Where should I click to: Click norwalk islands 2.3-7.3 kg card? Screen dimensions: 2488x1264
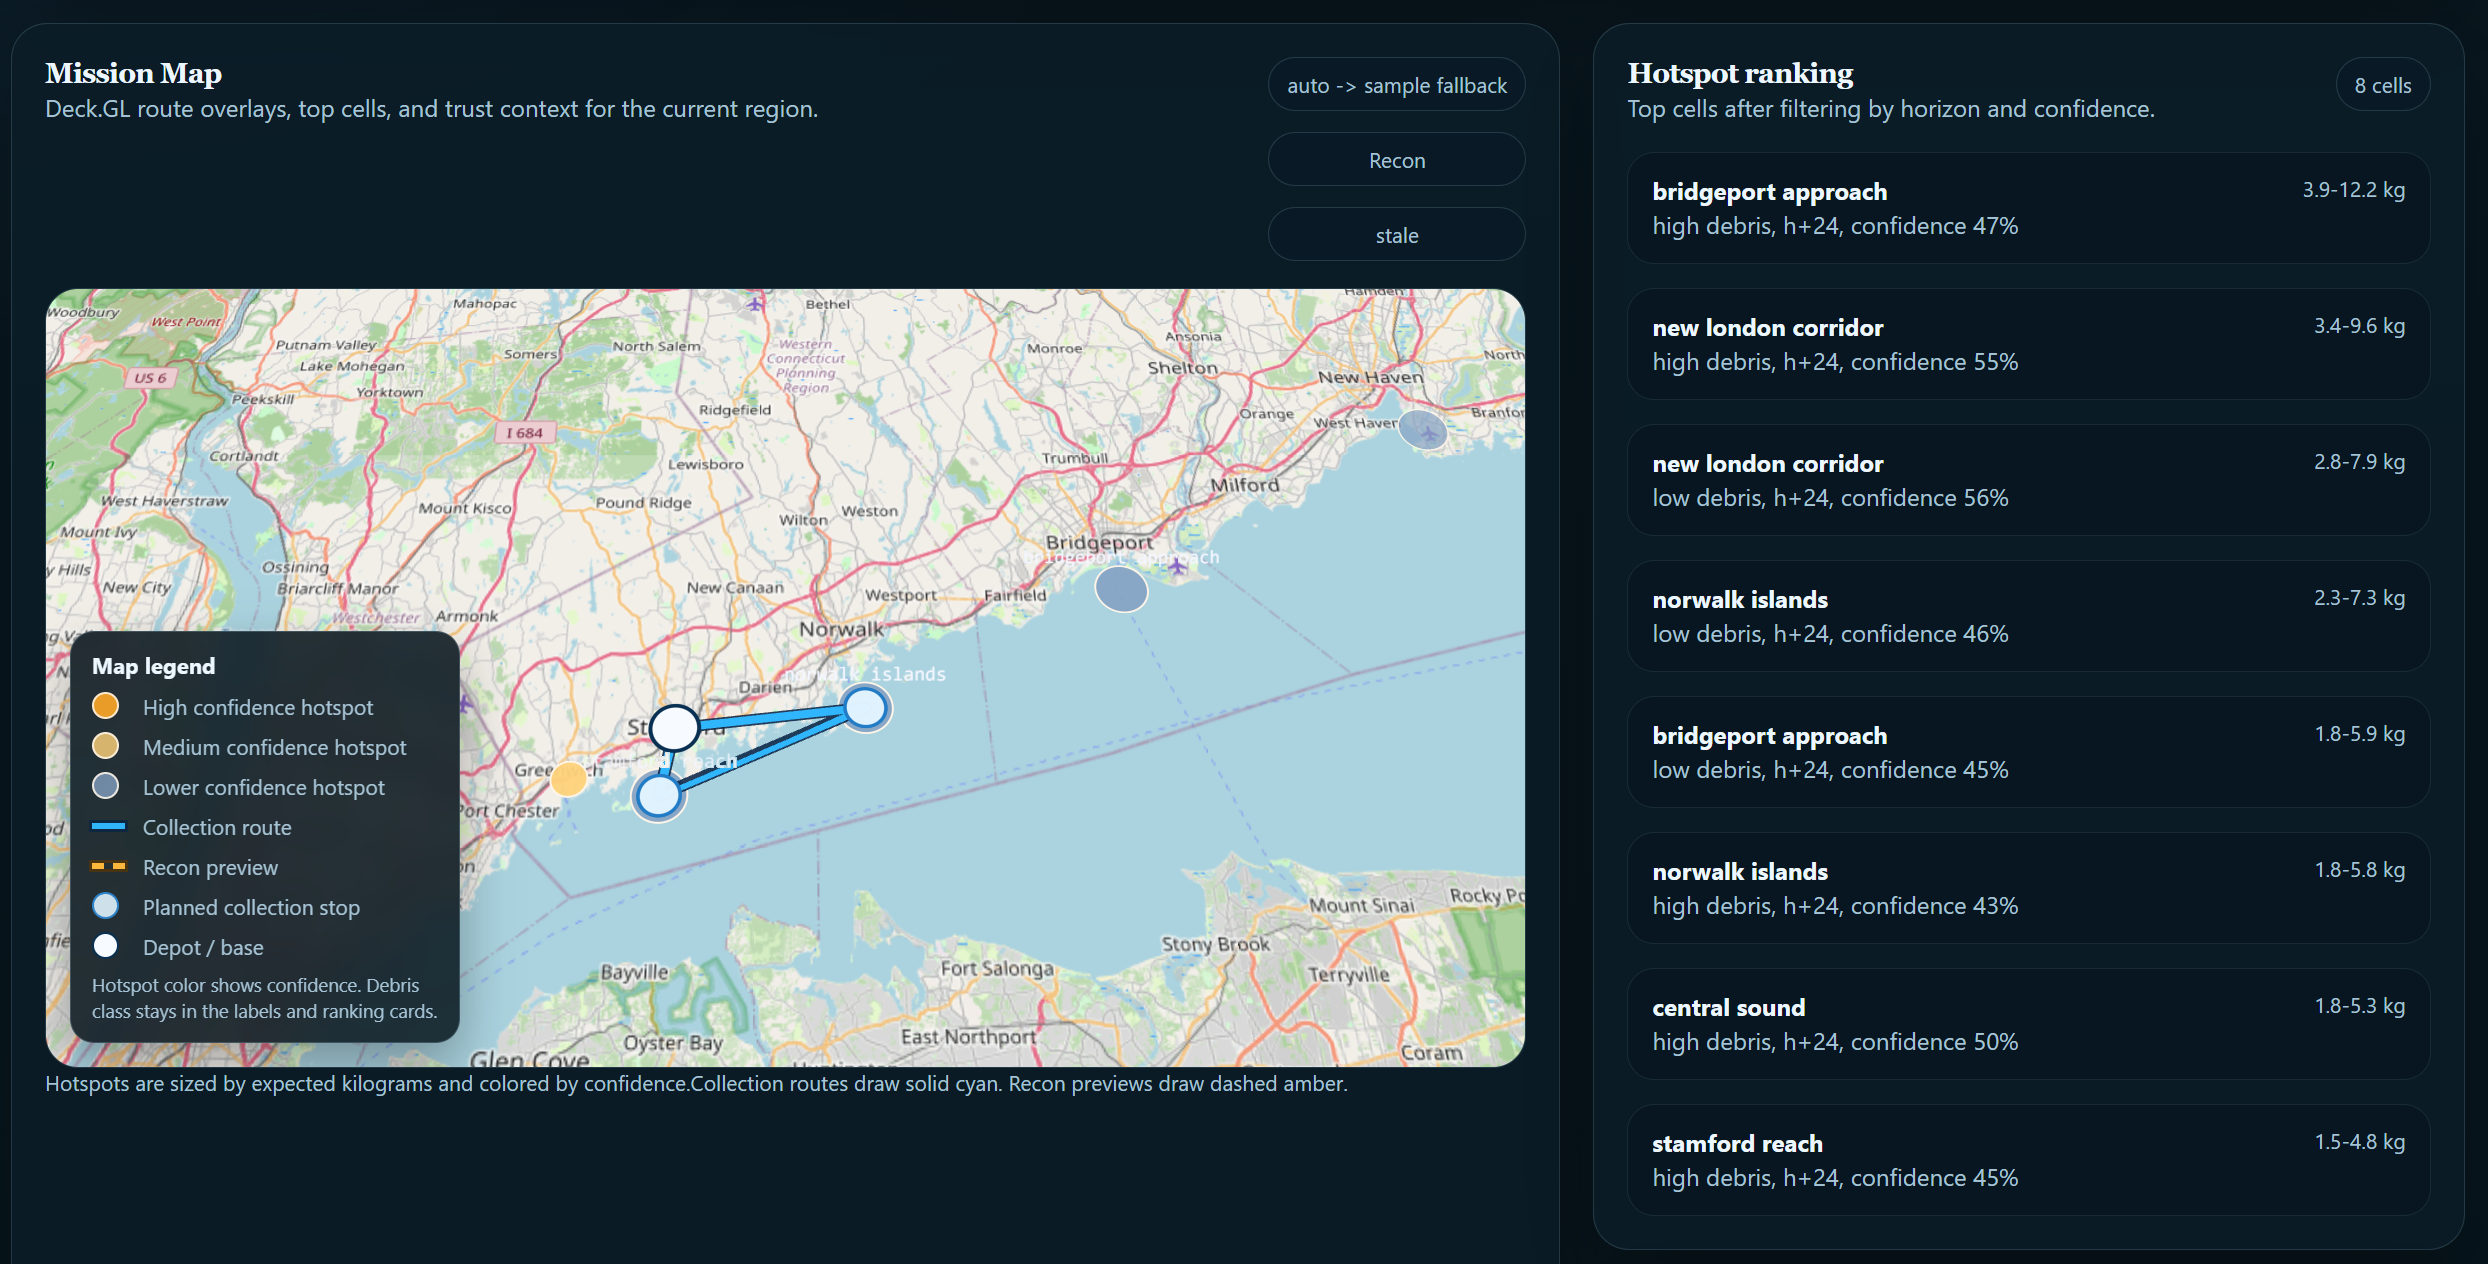tap(2027, 616)
